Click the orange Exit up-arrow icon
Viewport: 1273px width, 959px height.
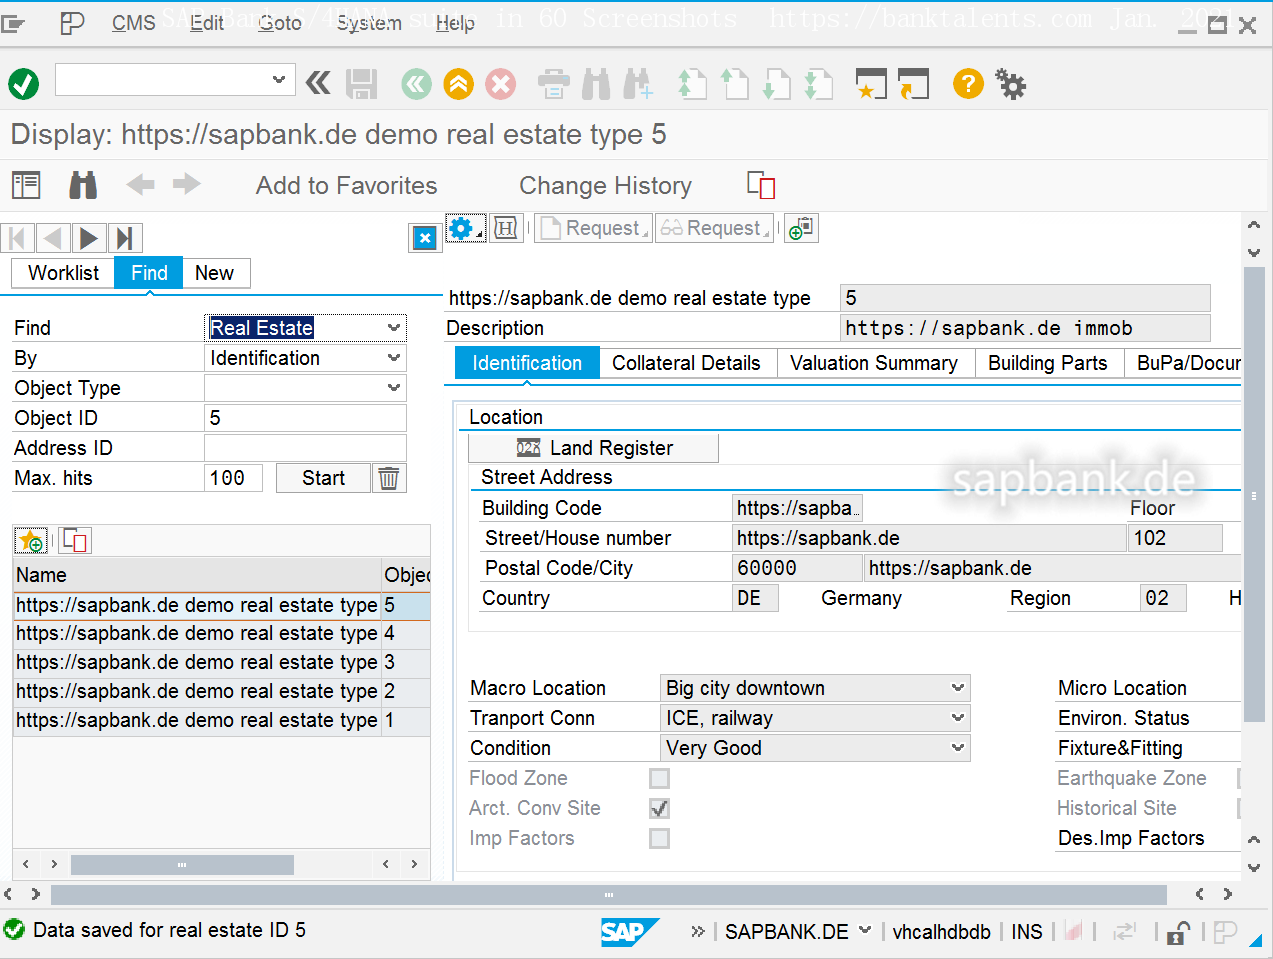coord(459,84)
